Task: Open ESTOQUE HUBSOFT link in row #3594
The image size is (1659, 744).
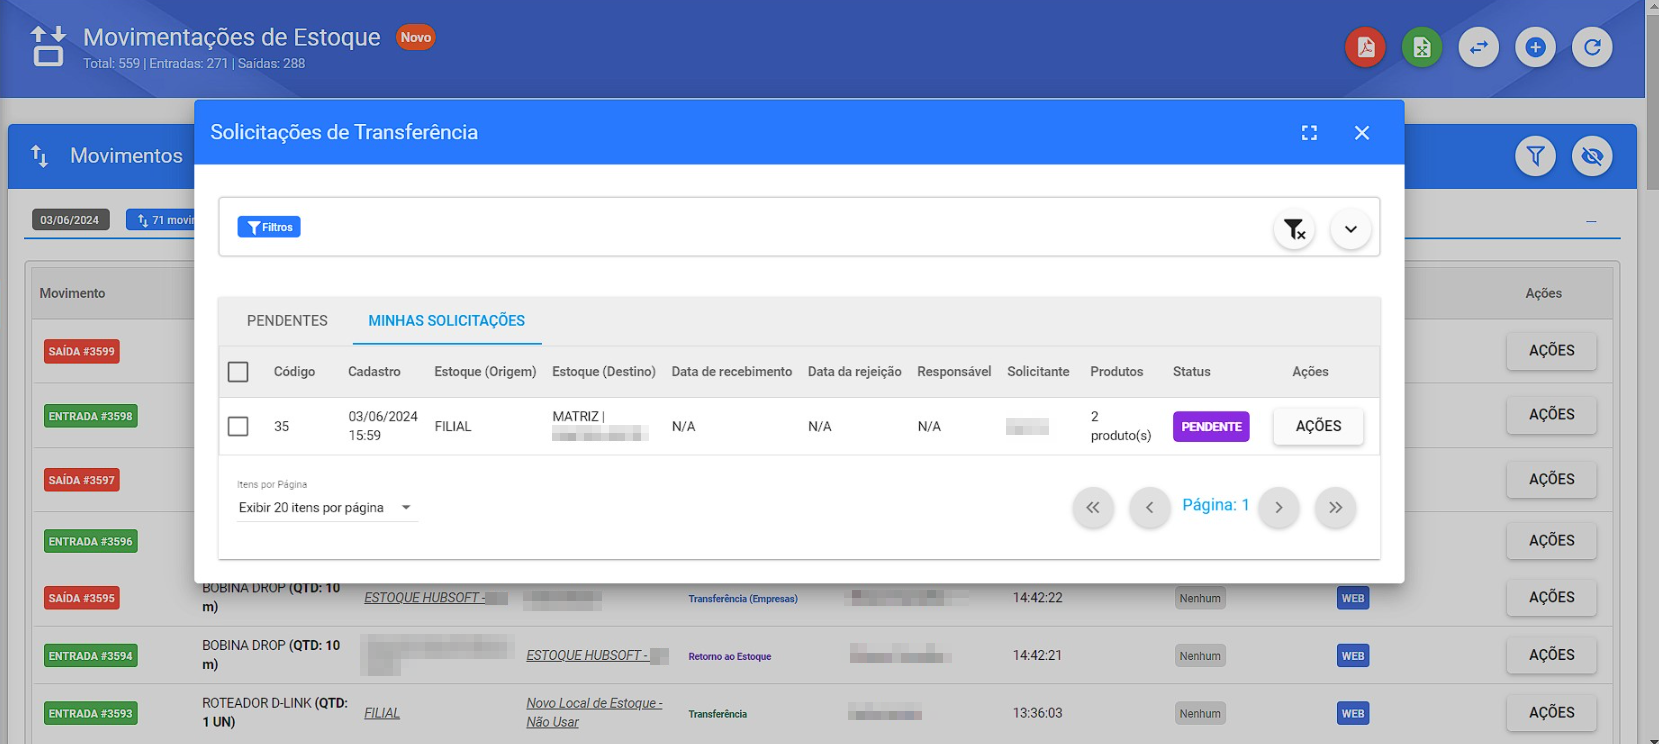Action: (x=597, y=656)
